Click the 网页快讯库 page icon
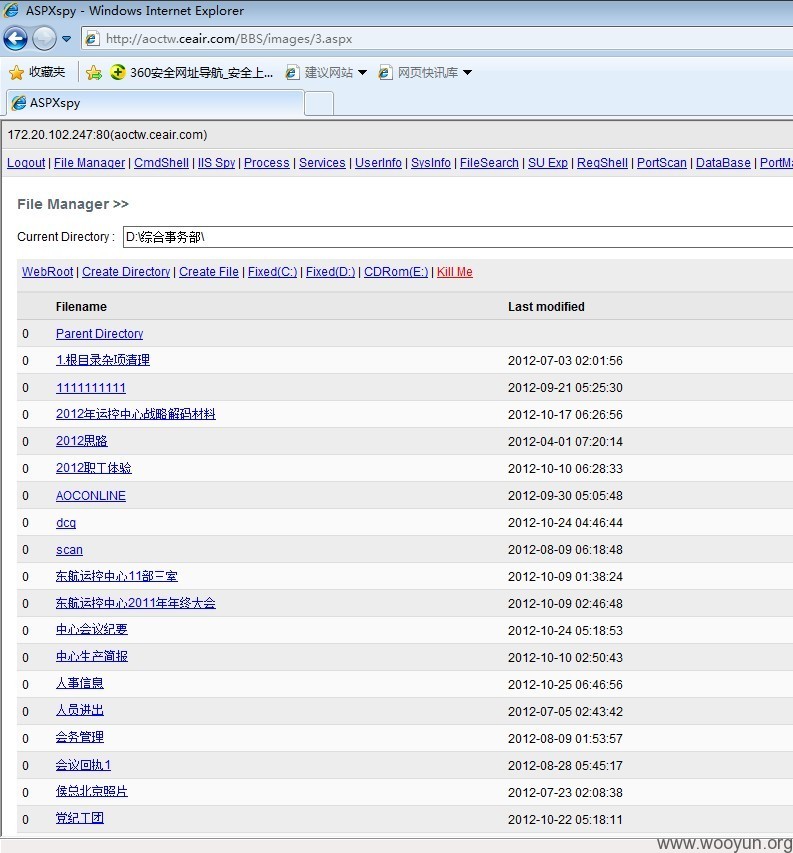 [x=385, y=72]
